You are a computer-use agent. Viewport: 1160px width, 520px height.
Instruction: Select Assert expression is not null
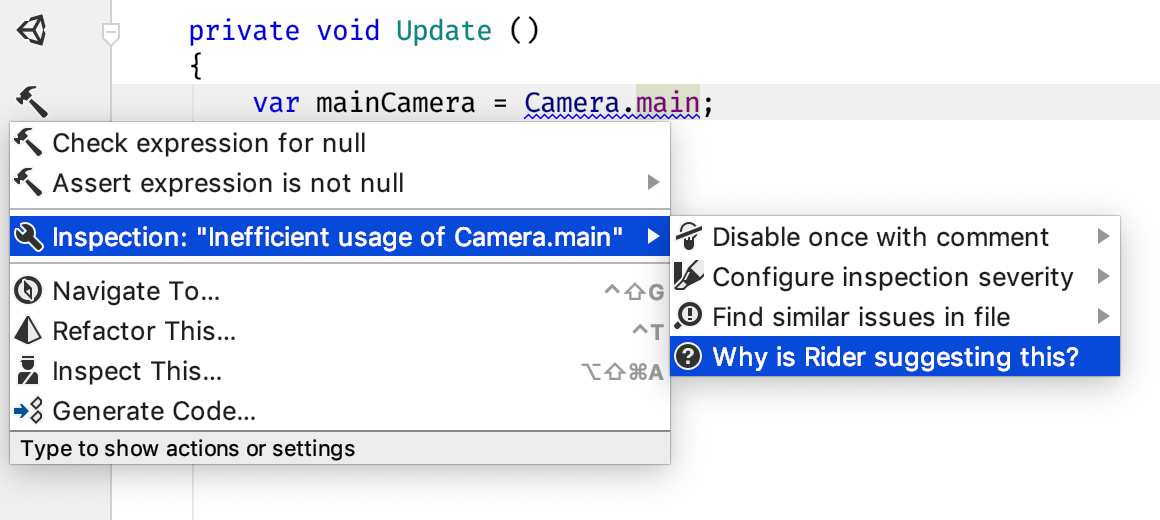tap(228, 183)
